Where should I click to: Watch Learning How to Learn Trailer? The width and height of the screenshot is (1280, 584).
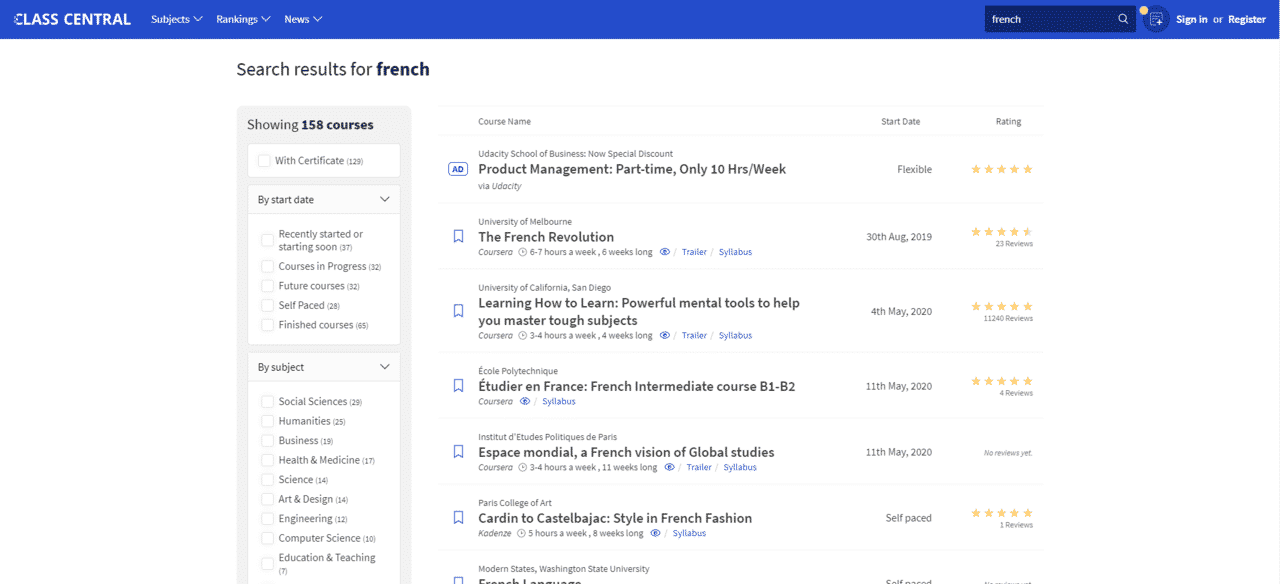click(694, 335)
